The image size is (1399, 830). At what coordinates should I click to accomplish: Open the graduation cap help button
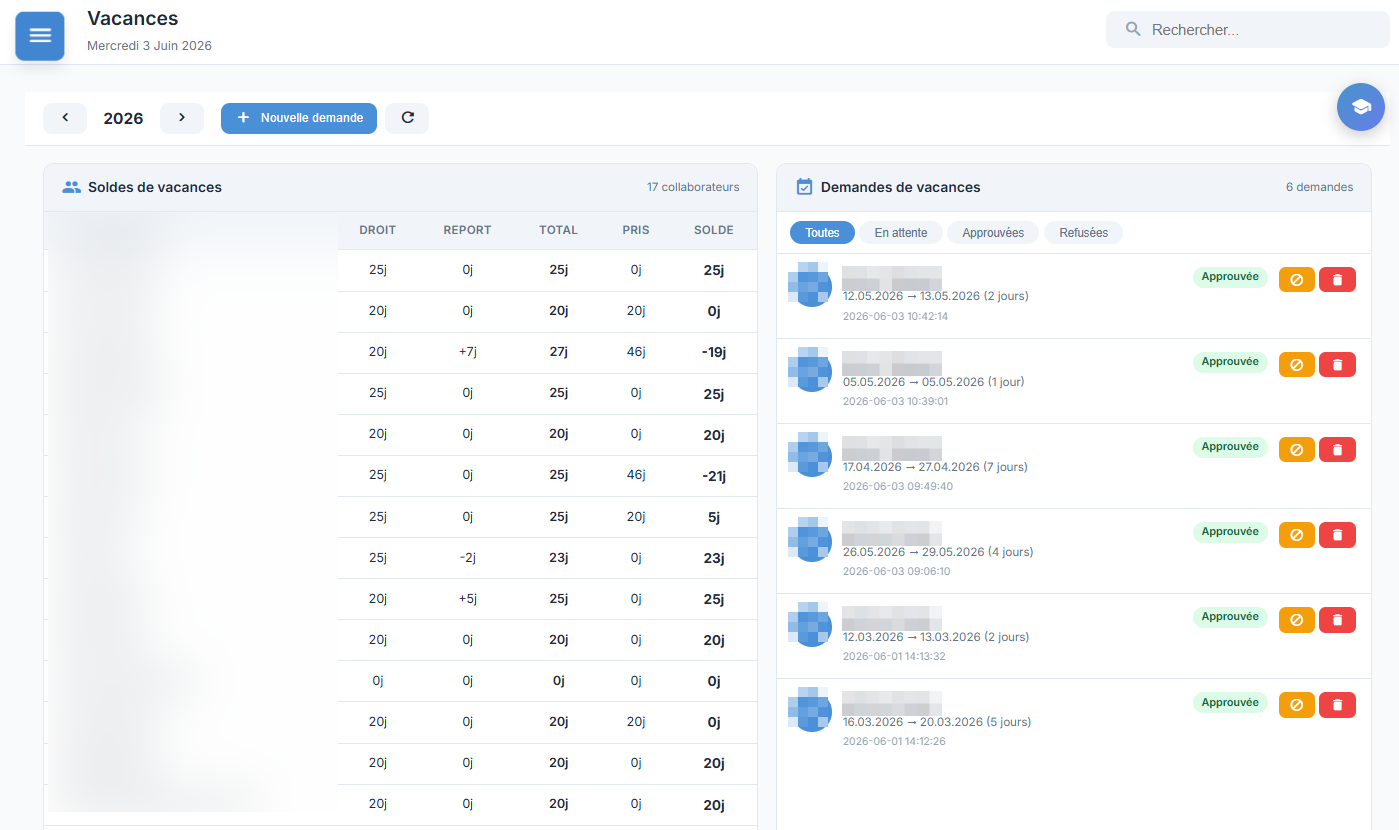1361,107
